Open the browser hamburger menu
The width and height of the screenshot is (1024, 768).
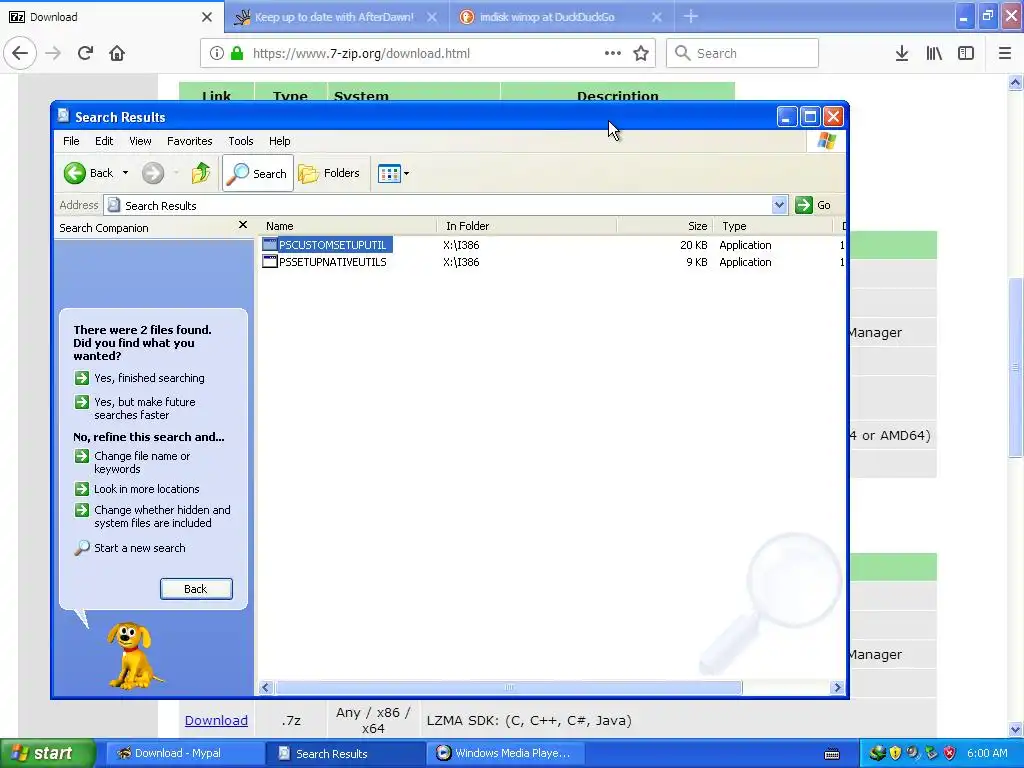click(x=1005, y=54)
